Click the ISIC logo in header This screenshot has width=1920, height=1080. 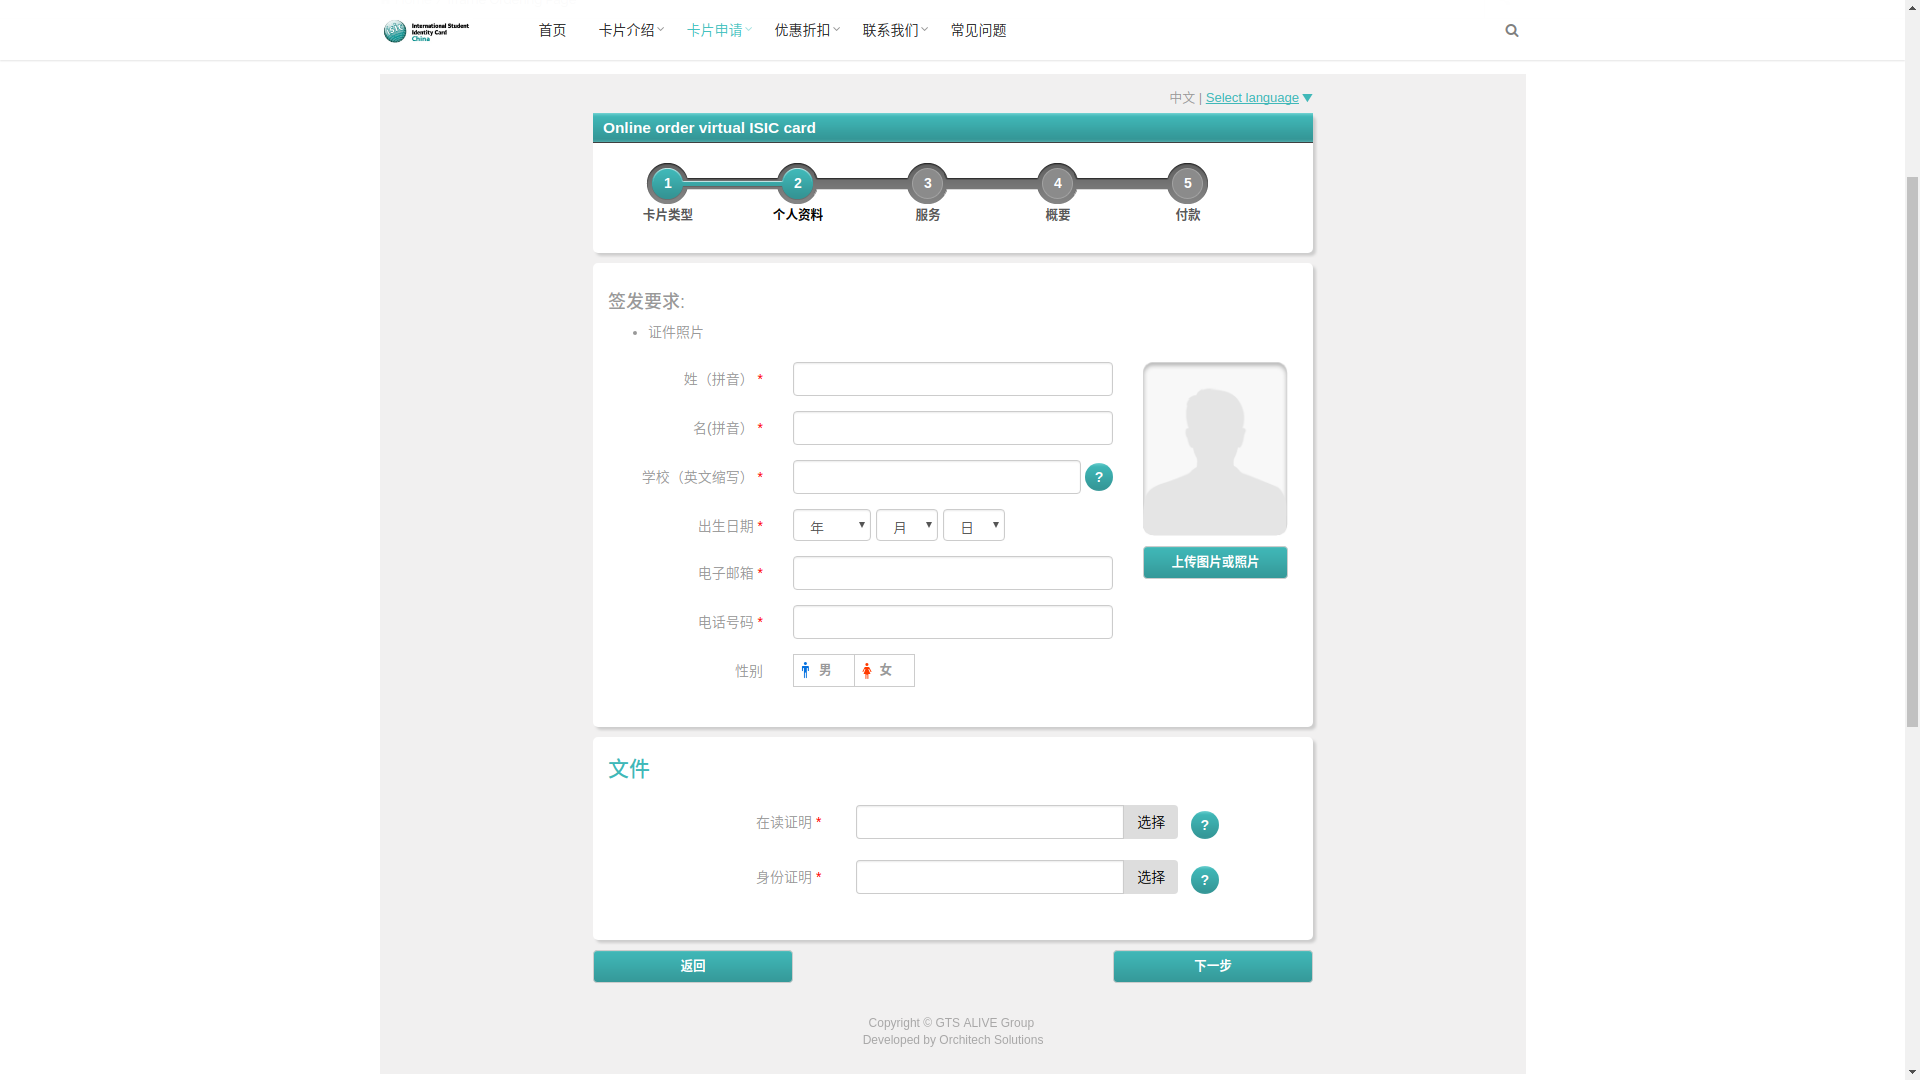click(426, 31)
